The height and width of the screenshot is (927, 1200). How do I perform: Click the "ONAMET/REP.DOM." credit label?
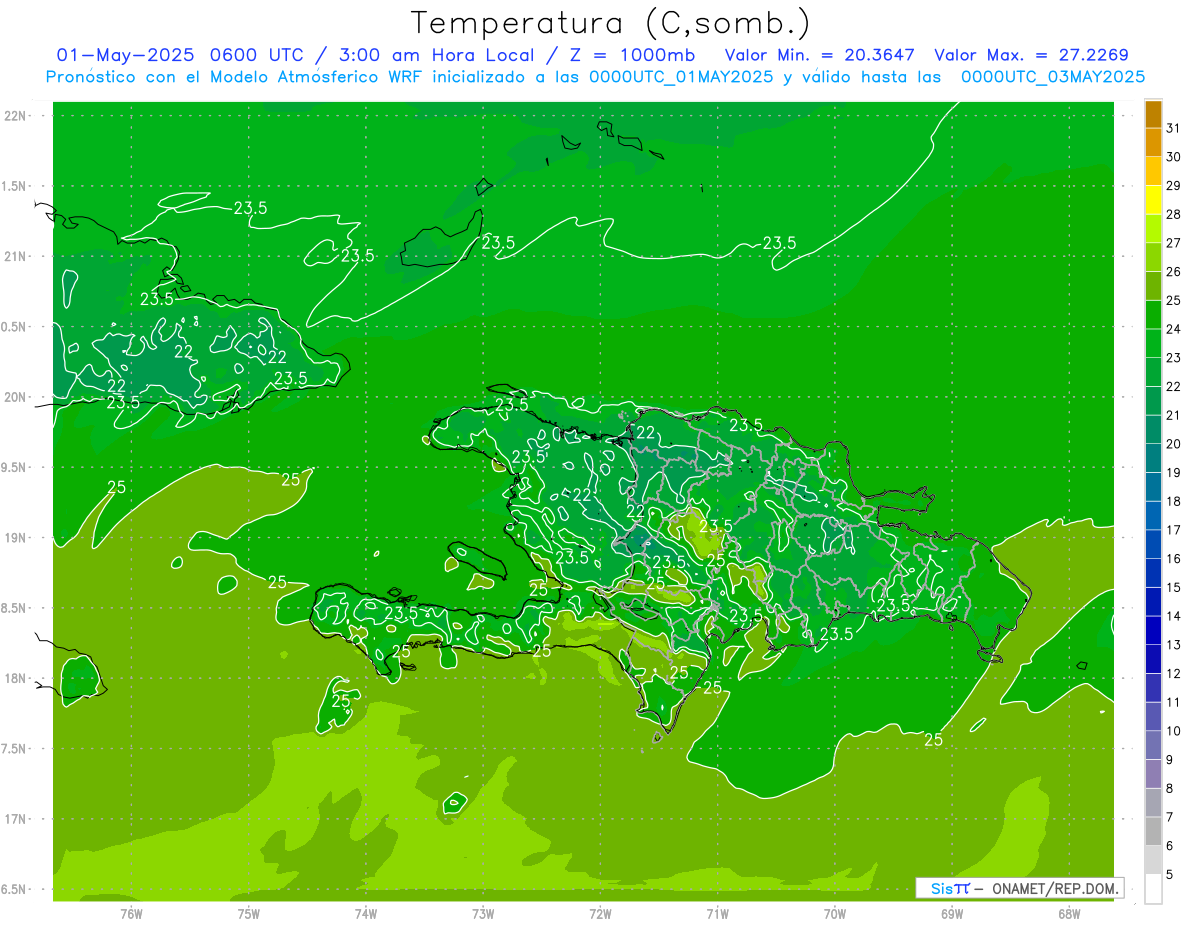click(x=1058, y=888)
